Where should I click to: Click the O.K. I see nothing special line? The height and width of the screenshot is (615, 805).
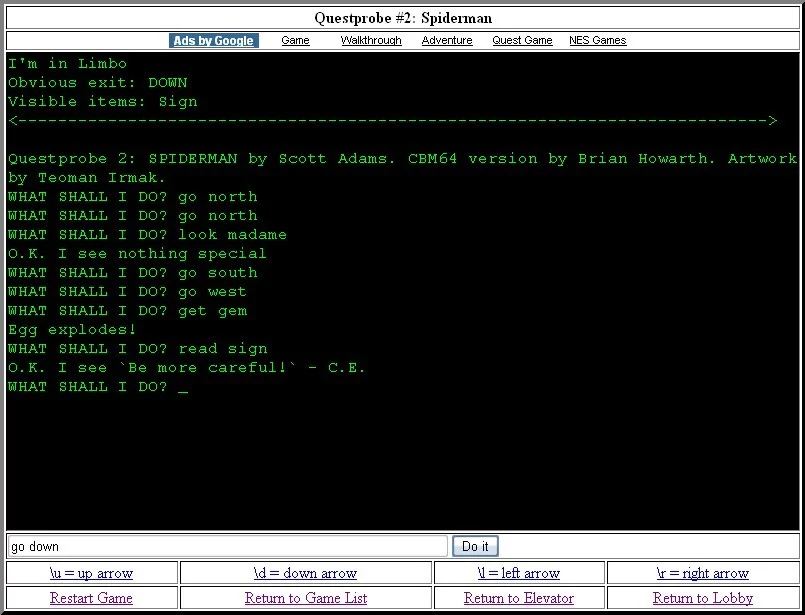coord(137,254)
